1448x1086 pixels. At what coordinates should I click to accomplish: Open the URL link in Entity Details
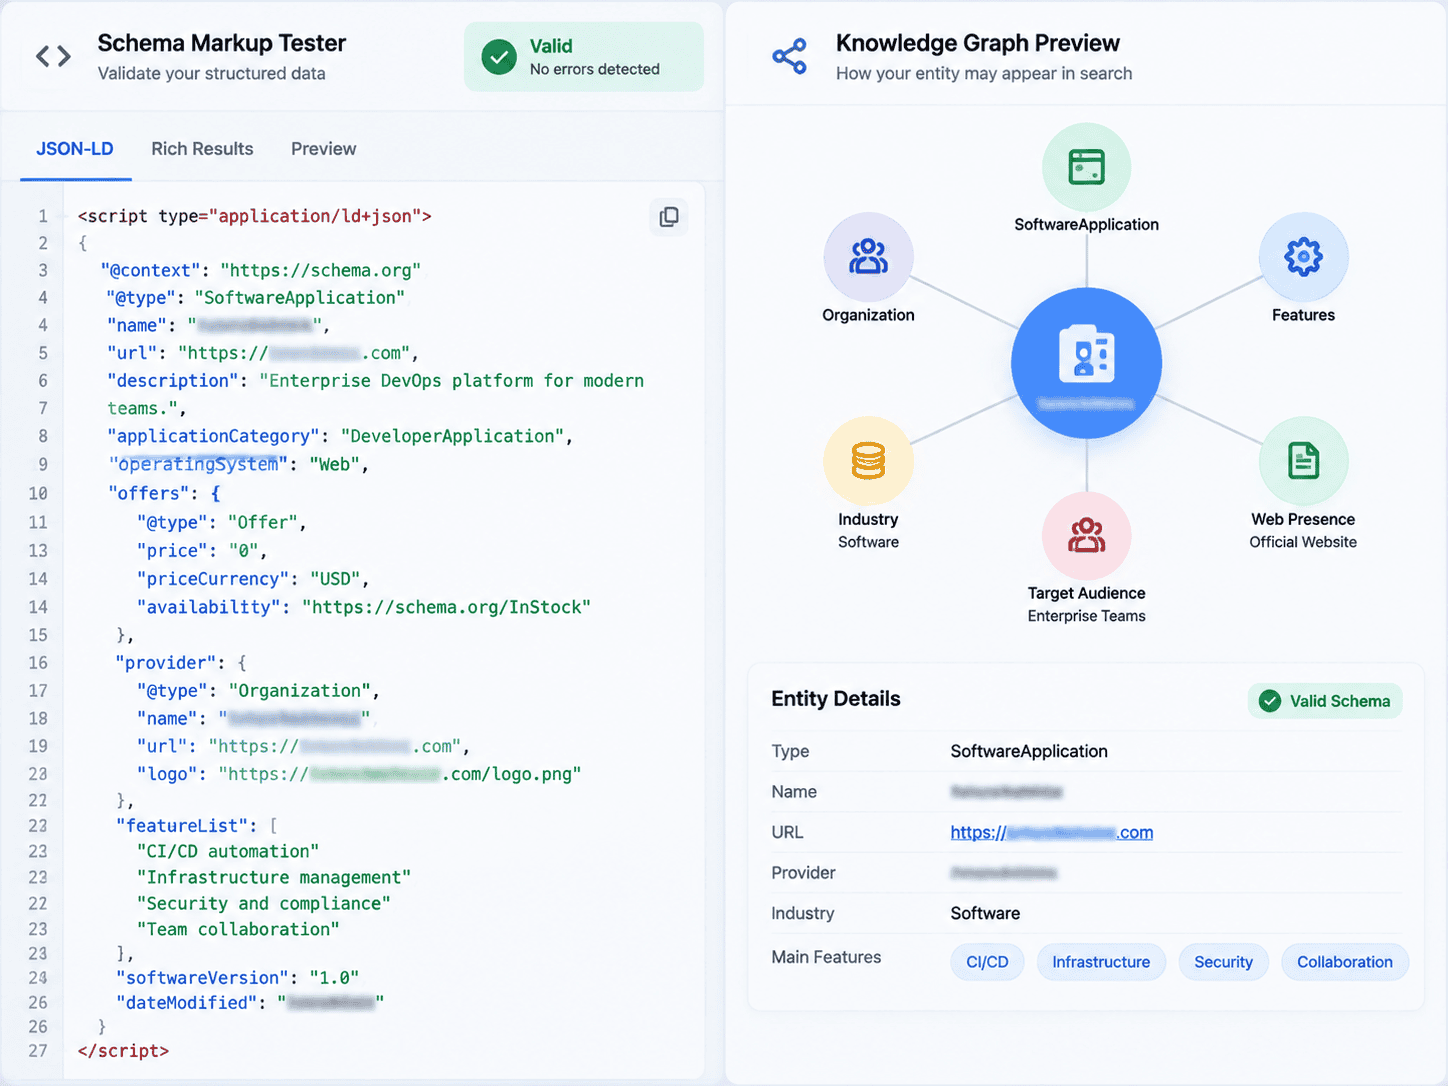[x=1051, y=832]
